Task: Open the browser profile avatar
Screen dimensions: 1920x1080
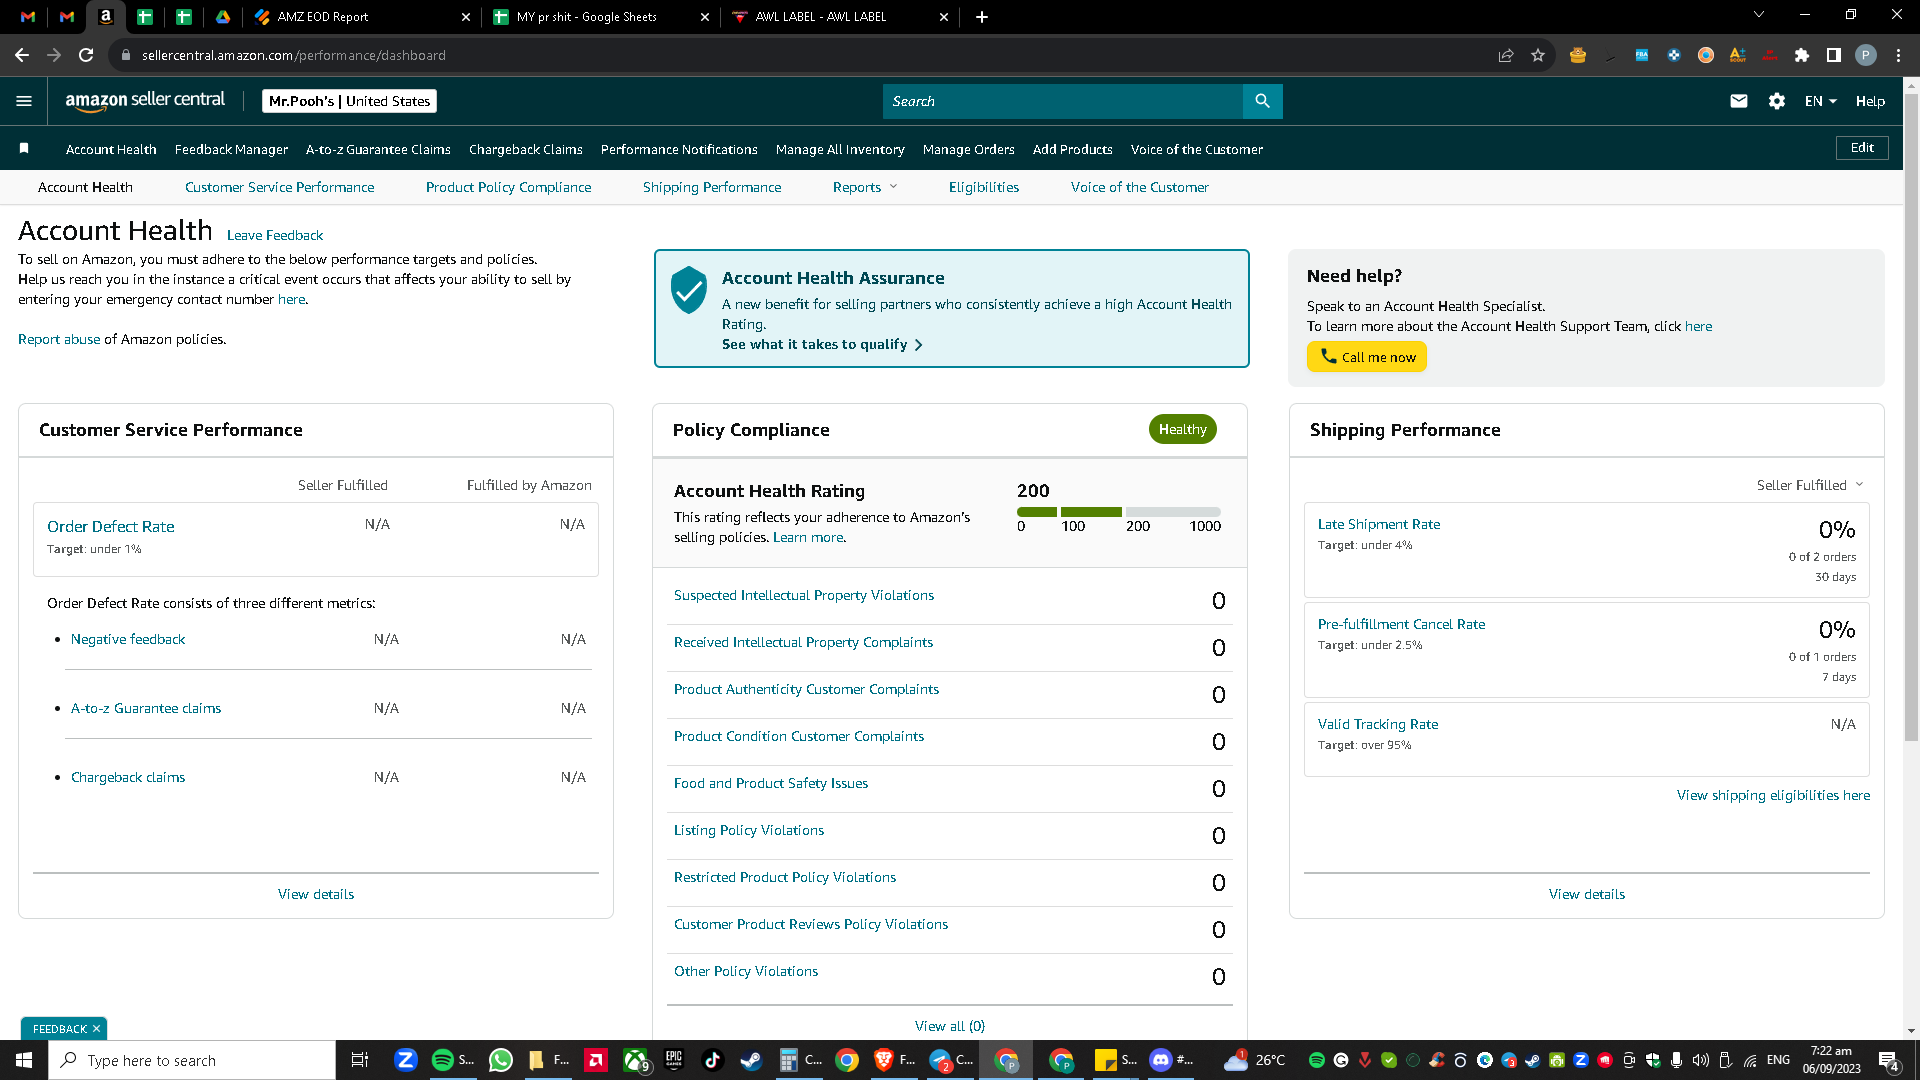Action: [x=1866, y=55]
